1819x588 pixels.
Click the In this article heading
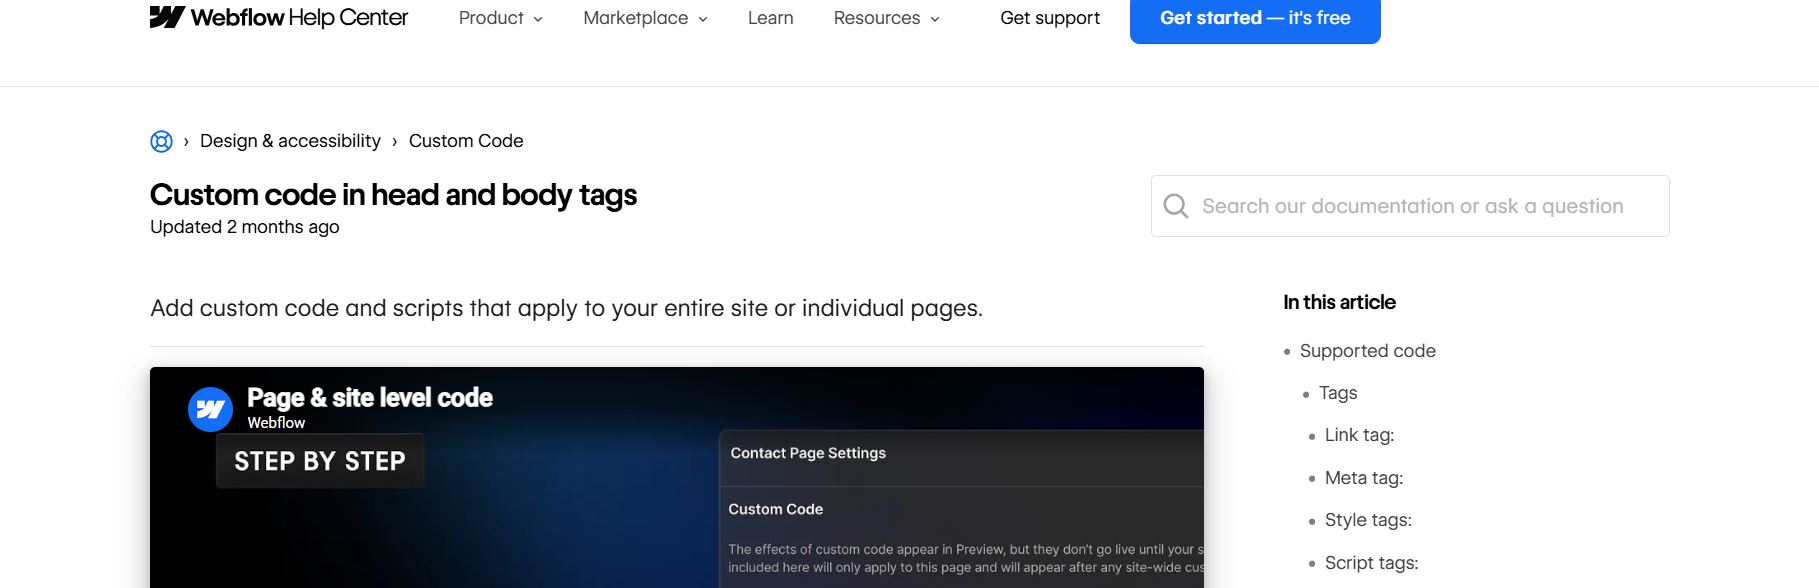1339,302
